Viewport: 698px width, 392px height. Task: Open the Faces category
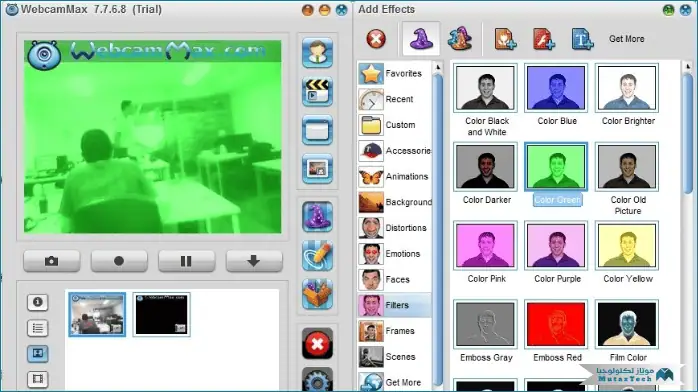(x=394, y=279)
